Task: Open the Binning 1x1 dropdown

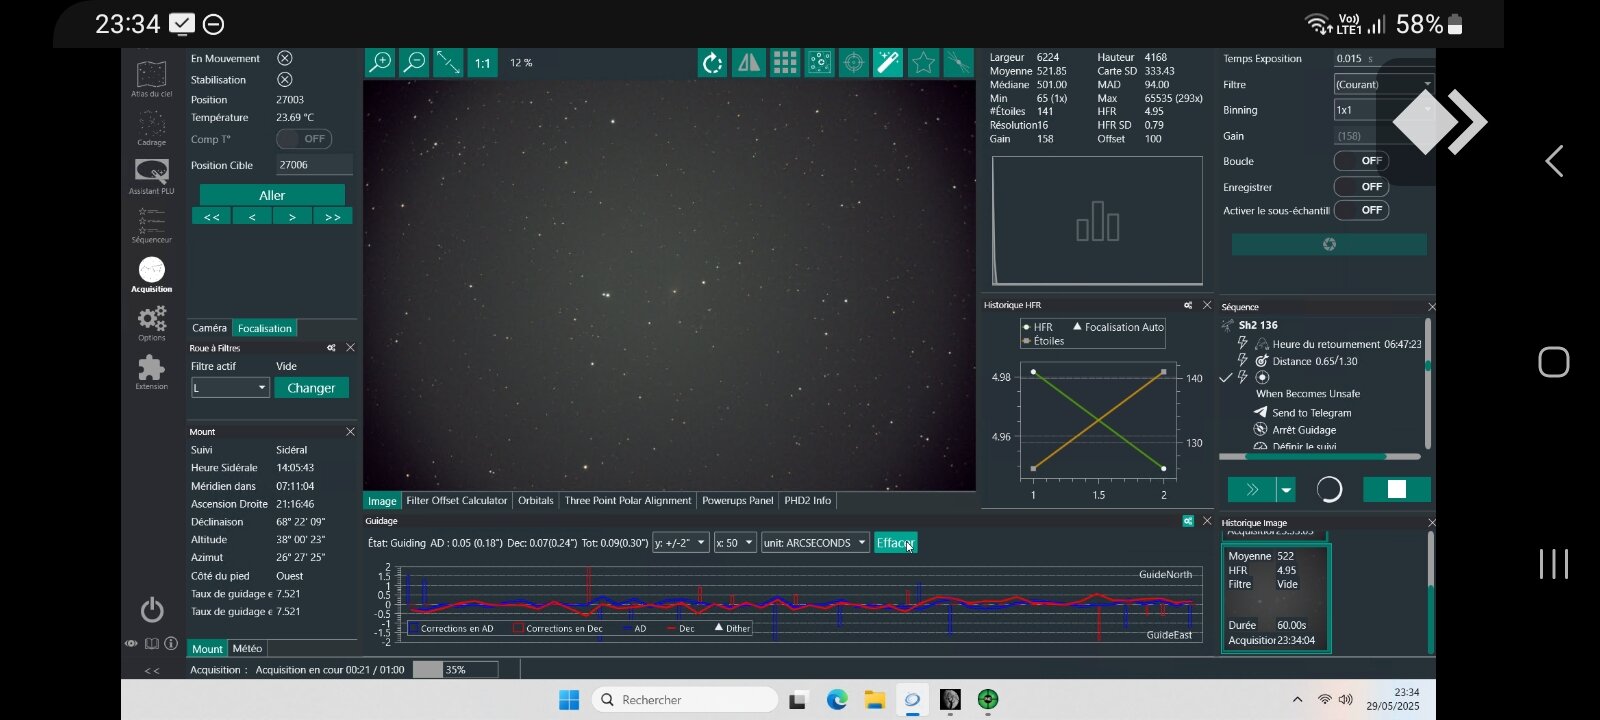Action: click(x=1384, y=110)
